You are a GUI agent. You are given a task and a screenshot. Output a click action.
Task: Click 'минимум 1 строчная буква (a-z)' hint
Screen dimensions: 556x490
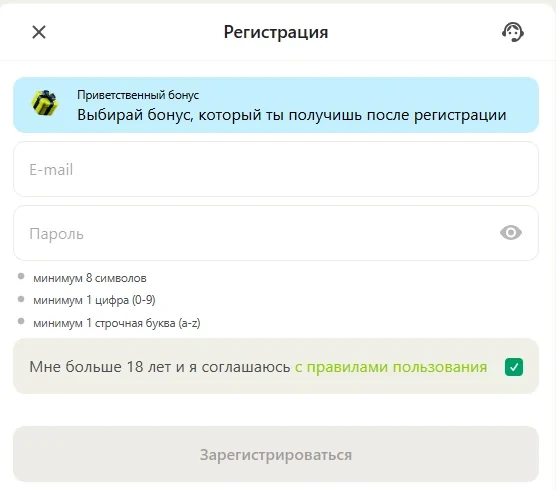[x=117, y=323]
